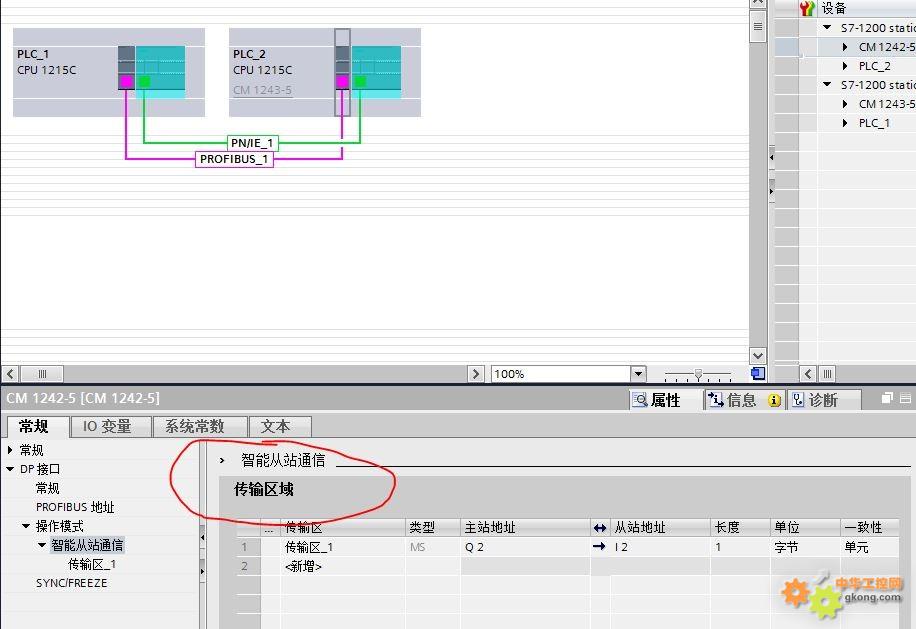This screenshot has width=916, height=629.
Task: Adjust the zoom slider handle
Action: (698, 373)
